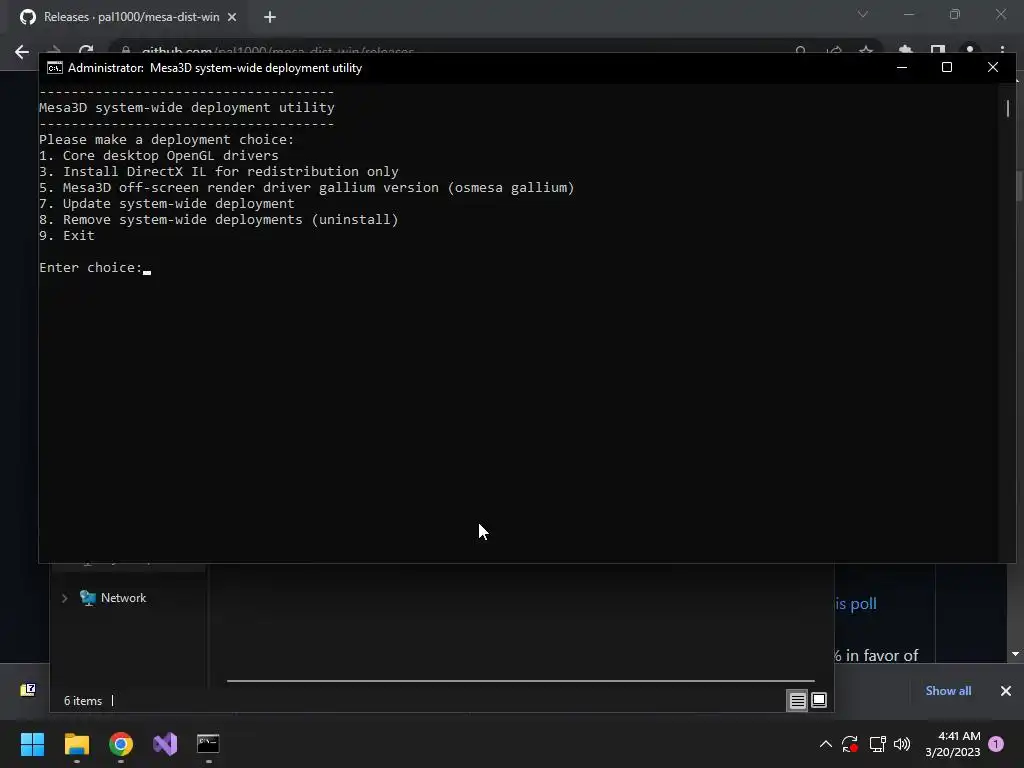1024x768 pixels.
Task: Click 'Show all' downloads link
Action: click(x=948, y=691)
